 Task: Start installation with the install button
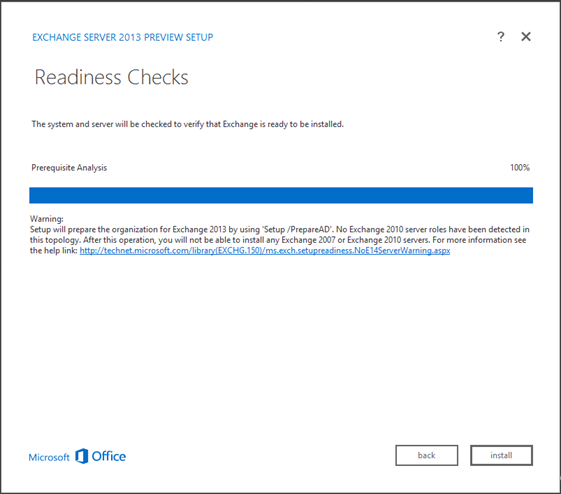[x=501, y=455]
